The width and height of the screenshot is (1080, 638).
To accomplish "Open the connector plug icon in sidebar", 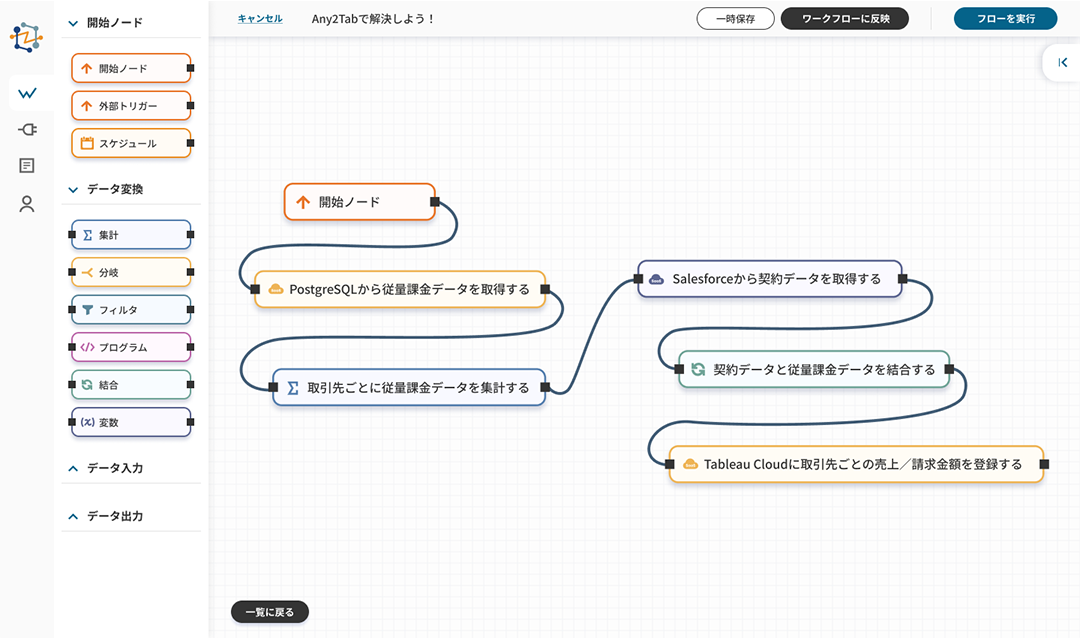I will [x=27, y=129].
